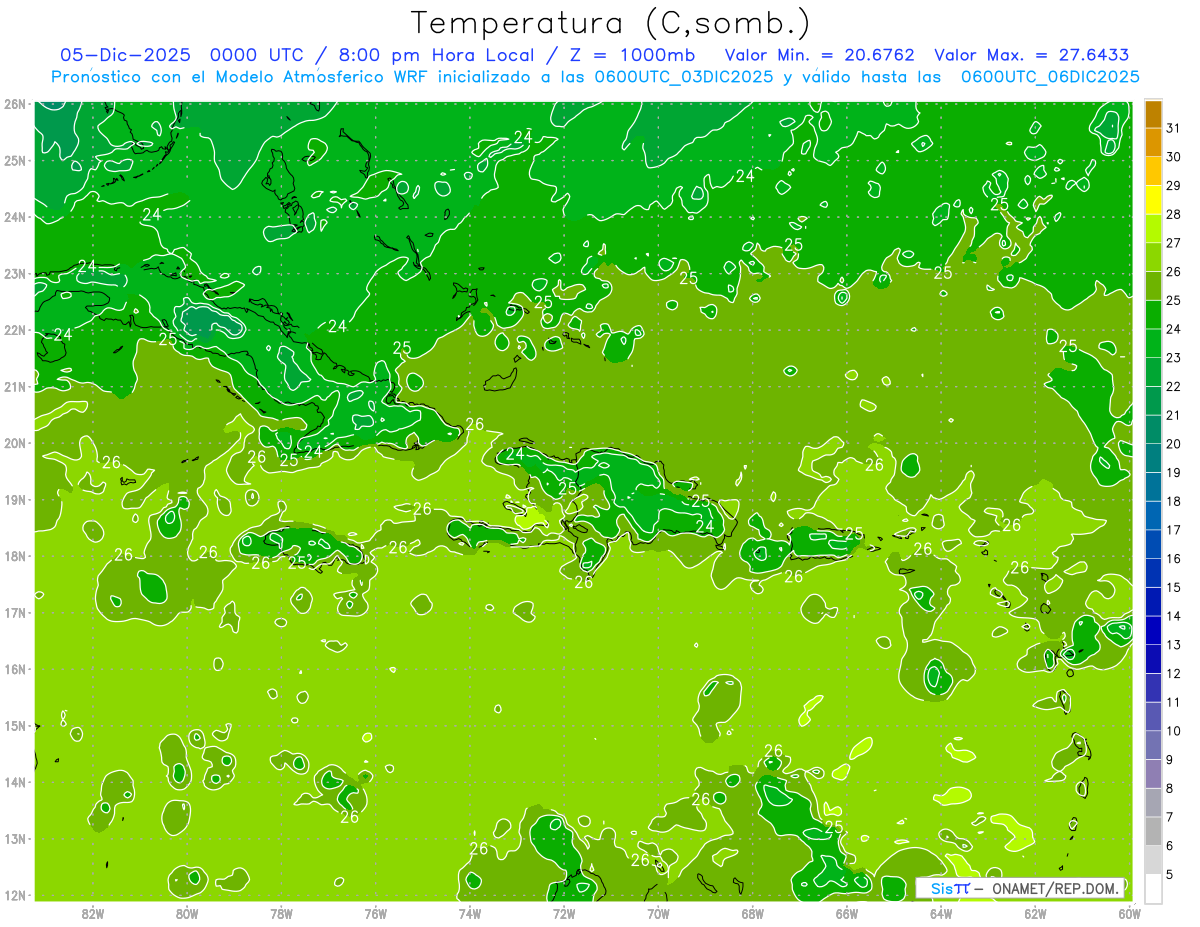
Task: Click the 13N latitude axis label
Action: (x=15, y=838)
